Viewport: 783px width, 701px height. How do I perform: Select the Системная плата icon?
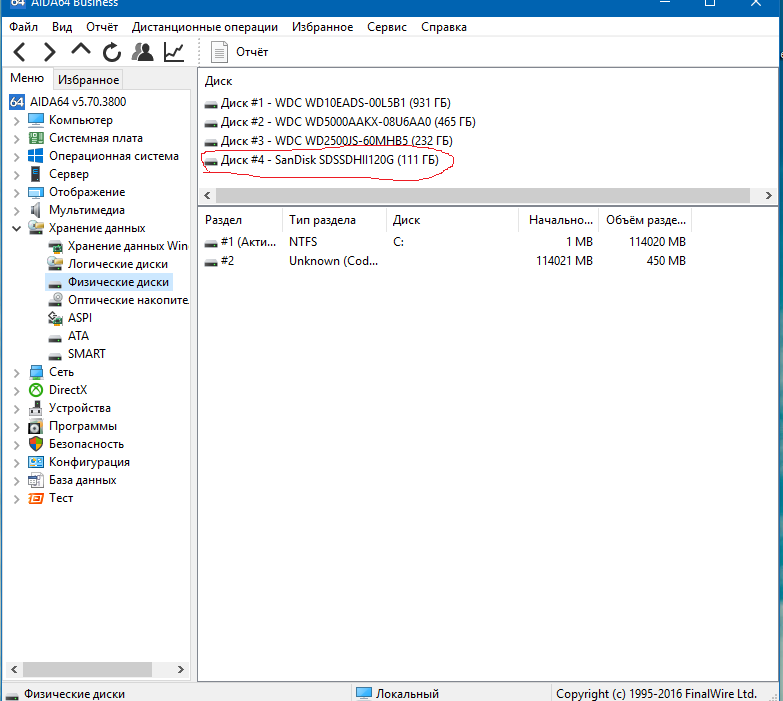[x=36, y=138]
